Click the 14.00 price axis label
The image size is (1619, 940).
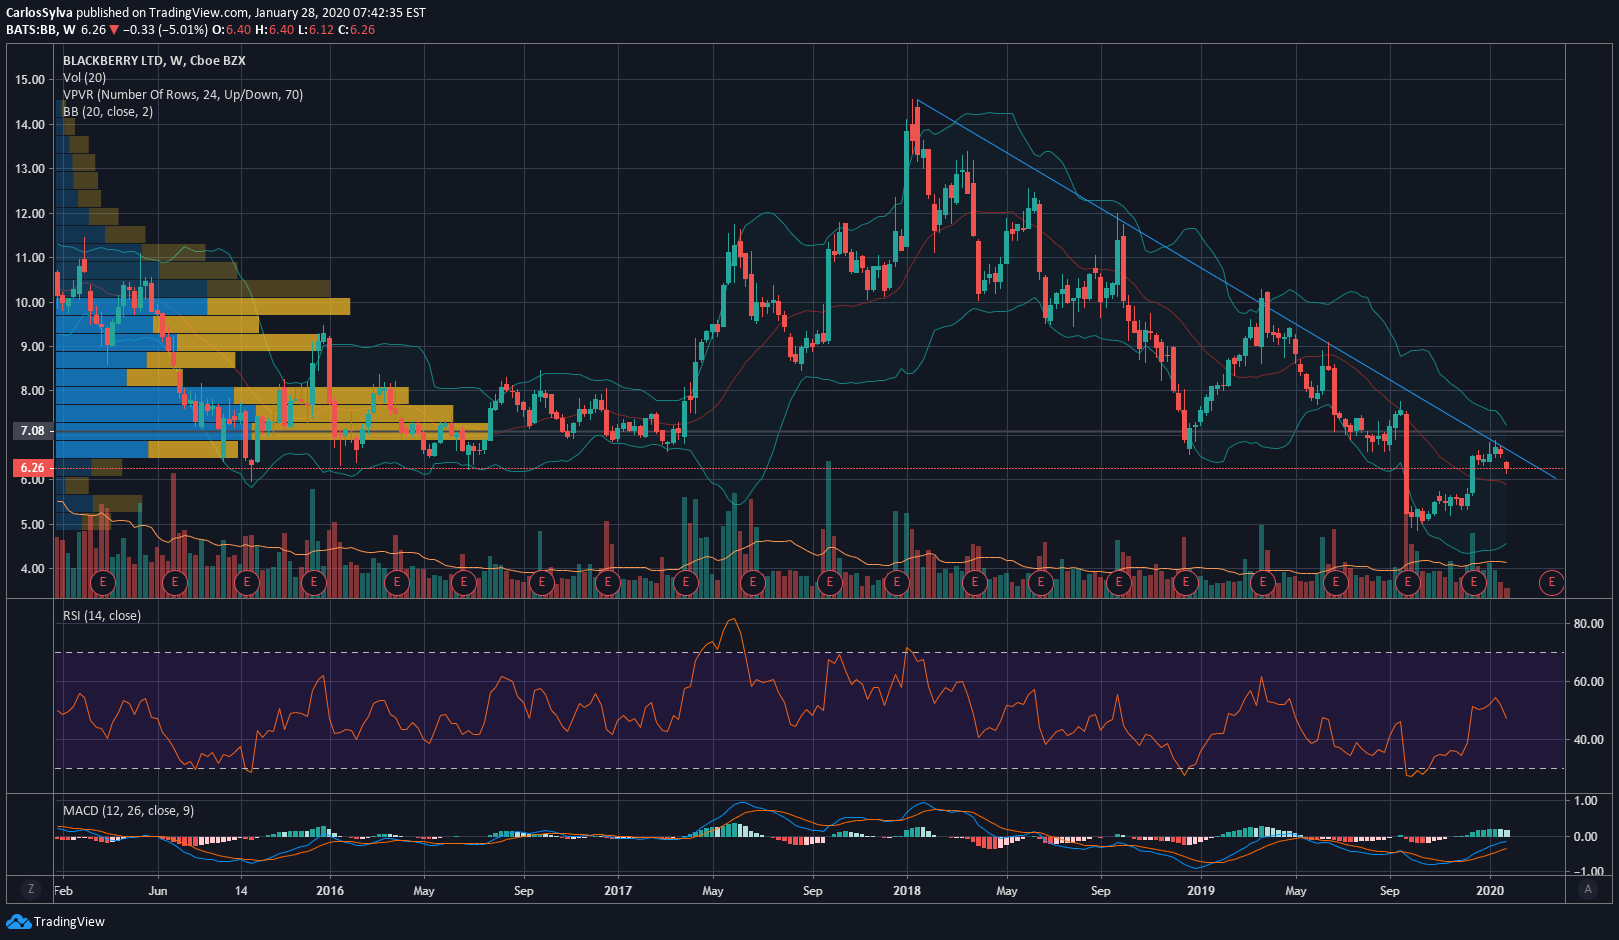(x=30, y=125)
